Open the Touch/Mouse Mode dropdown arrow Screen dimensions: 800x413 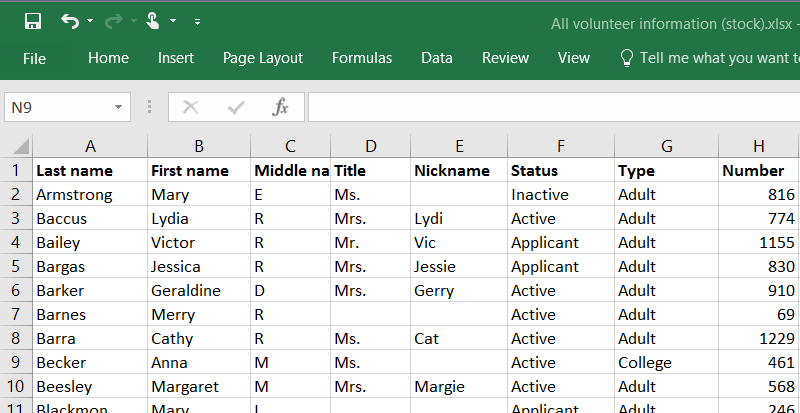coord(173,22)
